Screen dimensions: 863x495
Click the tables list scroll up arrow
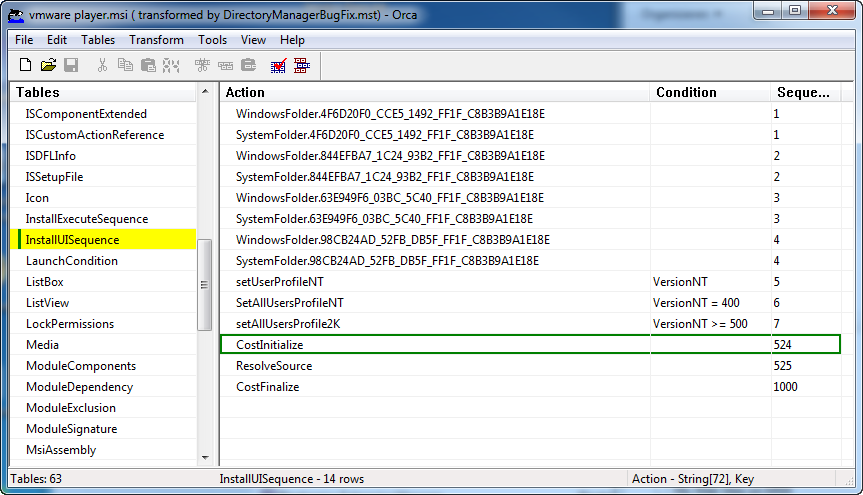(205, 91)
